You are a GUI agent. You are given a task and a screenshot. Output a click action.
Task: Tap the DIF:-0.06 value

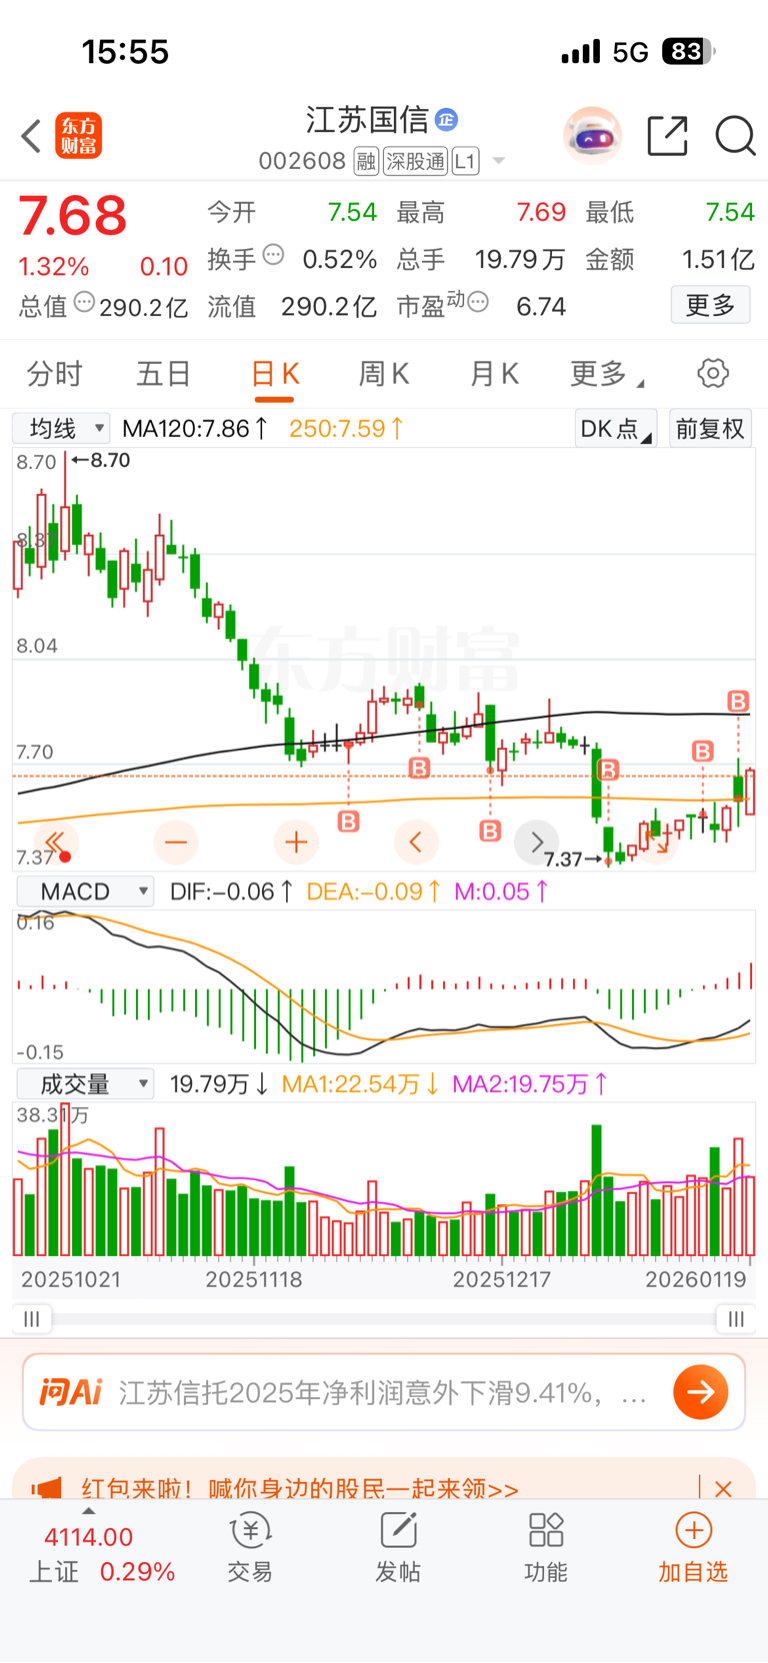tap(231, 891)
